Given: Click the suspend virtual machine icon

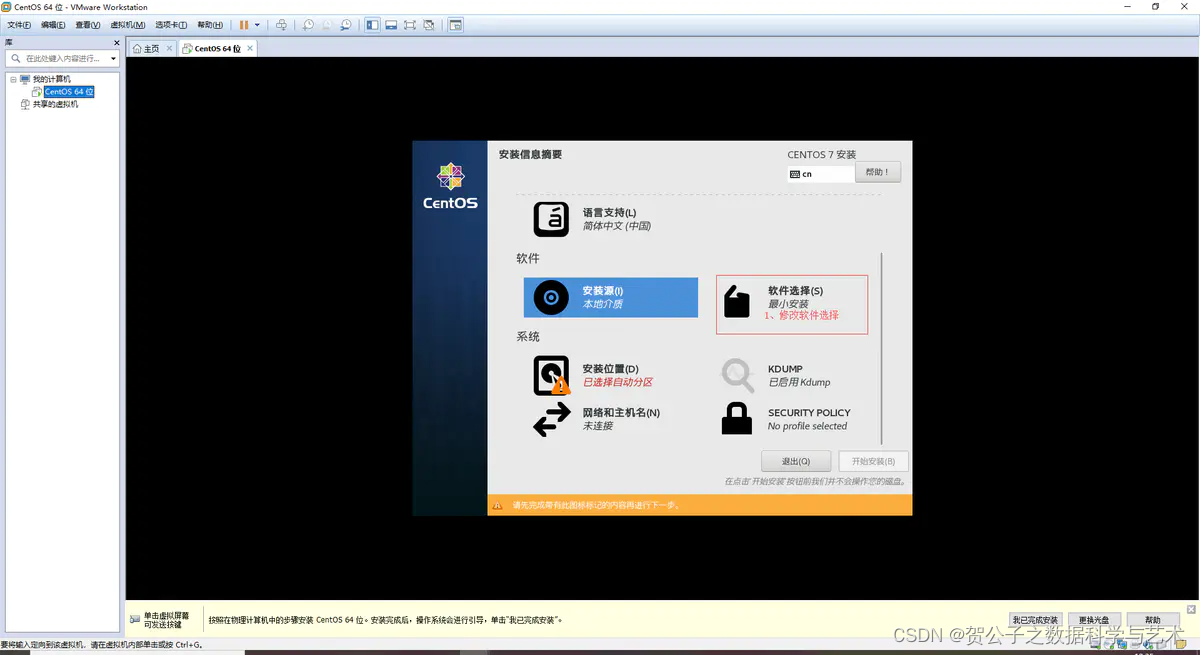Looking at the screenshot, I should (x=245, y=25).
